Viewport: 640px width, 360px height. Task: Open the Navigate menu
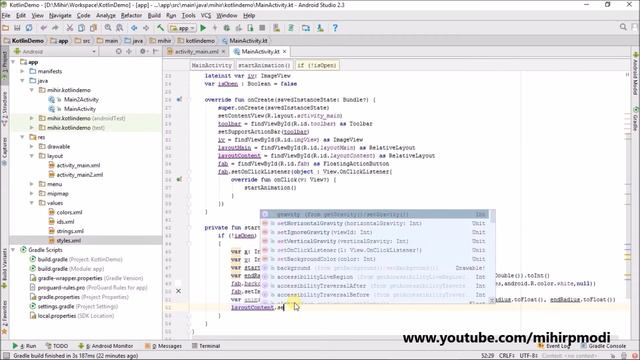(60, 16)
